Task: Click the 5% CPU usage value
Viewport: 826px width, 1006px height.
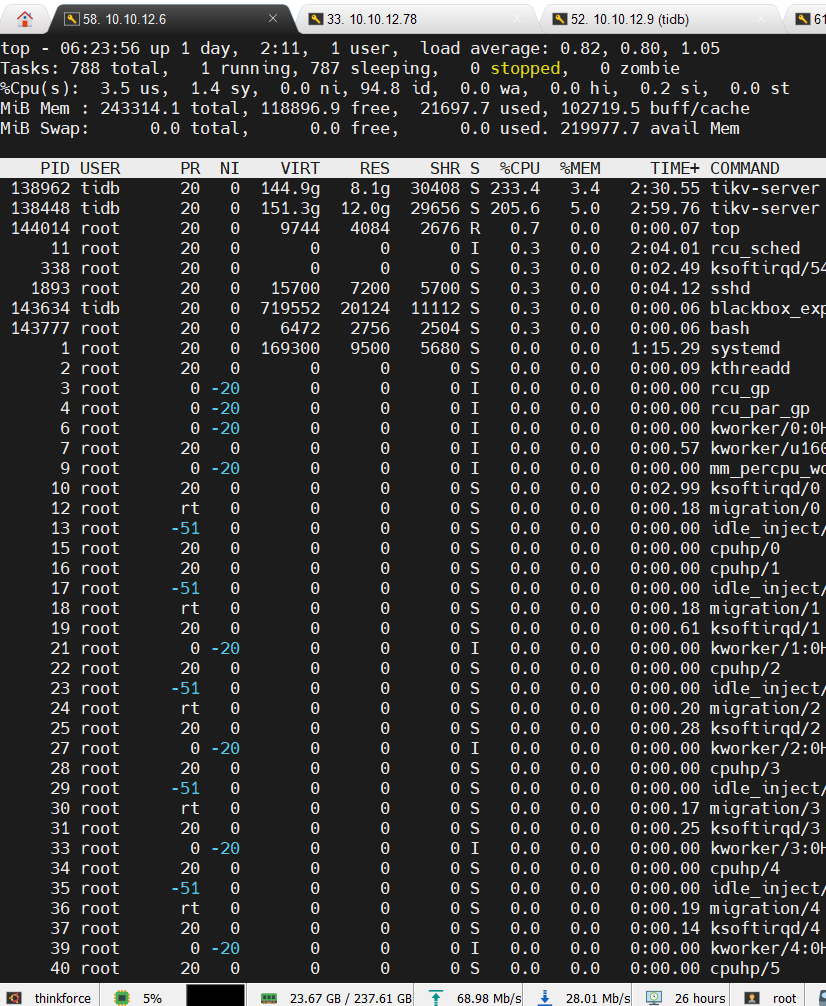Action: [152, 998]
